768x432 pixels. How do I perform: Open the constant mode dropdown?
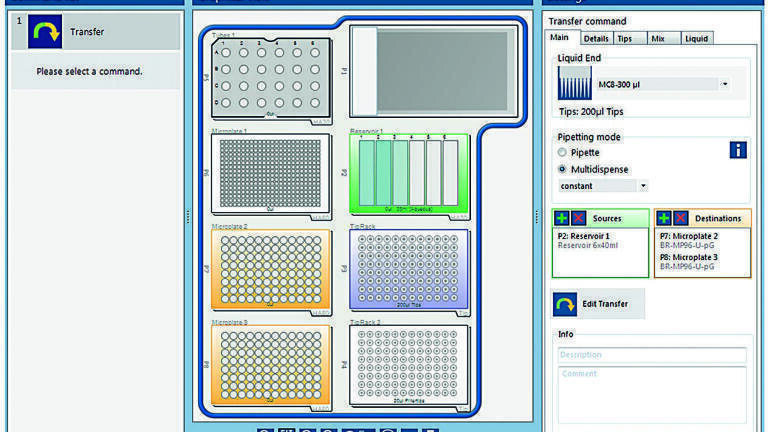coord(643,186)
